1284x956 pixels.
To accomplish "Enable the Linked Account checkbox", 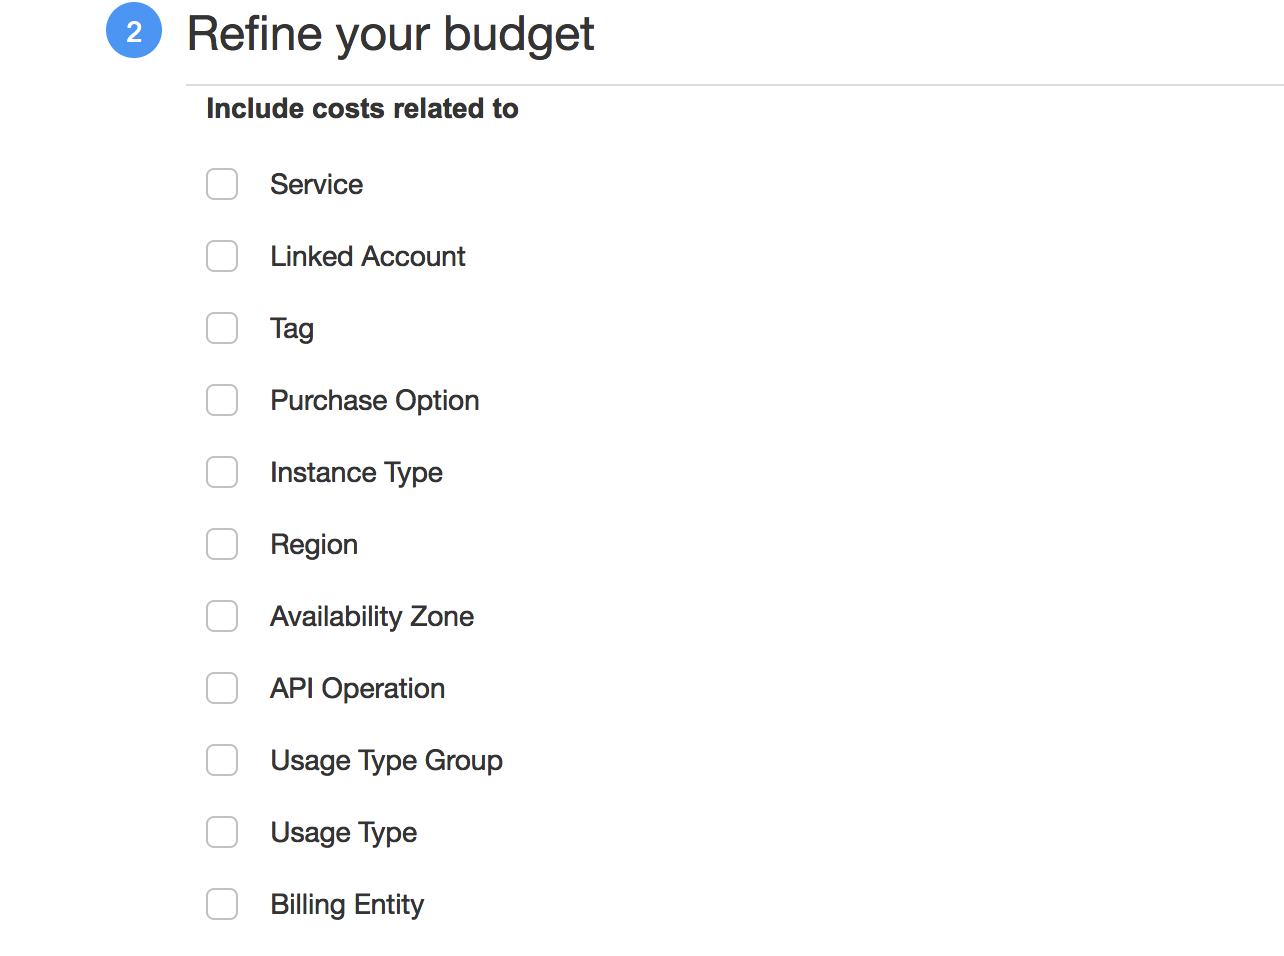I will [222, 256].
